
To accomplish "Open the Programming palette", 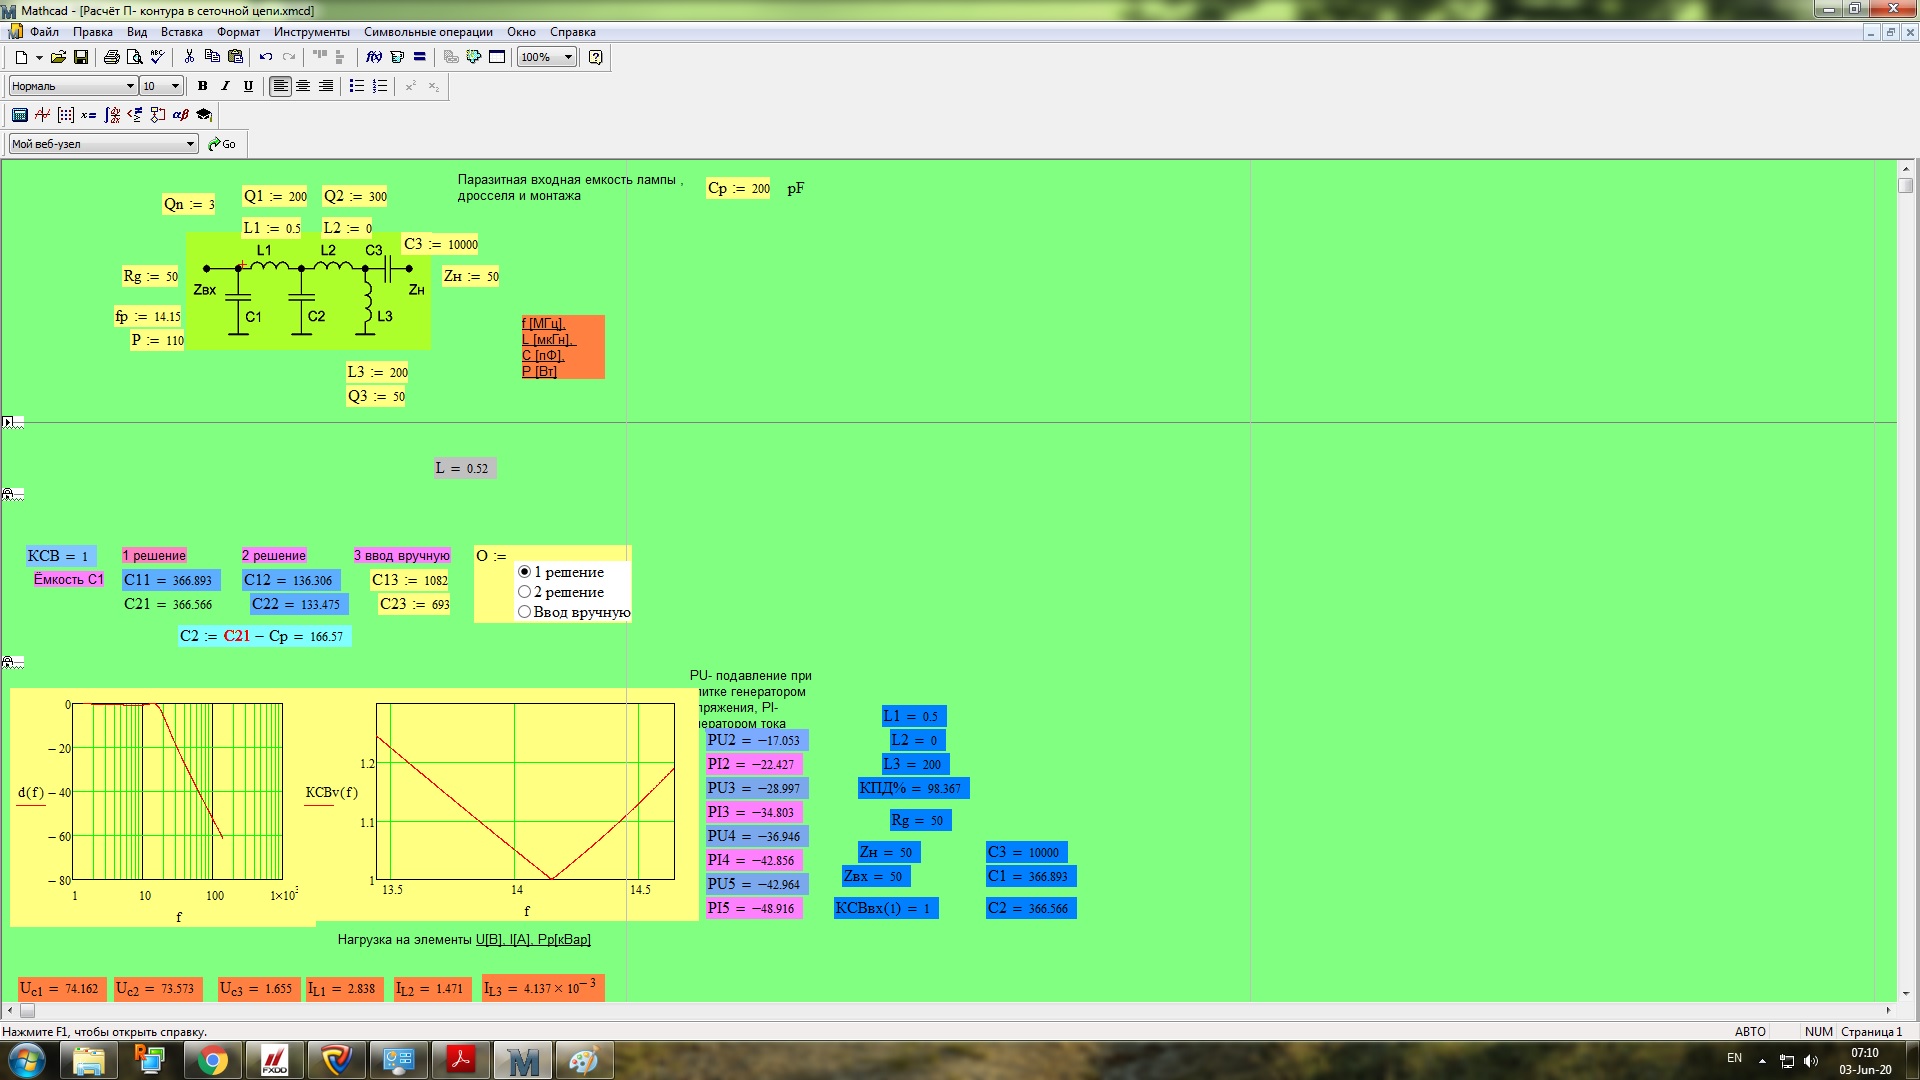I will point(158,115).
